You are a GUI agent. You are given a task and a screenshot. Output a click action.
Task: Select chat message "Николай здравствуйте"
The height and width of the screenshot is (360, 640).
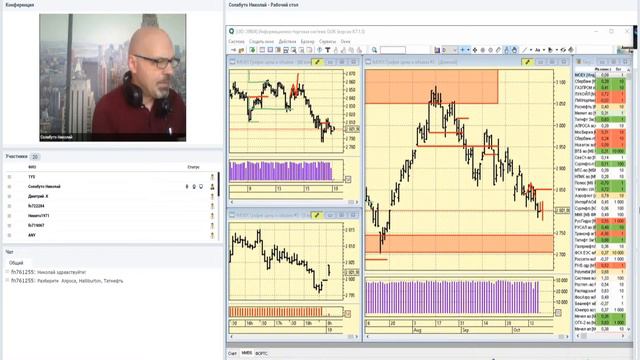pos(62,272)
